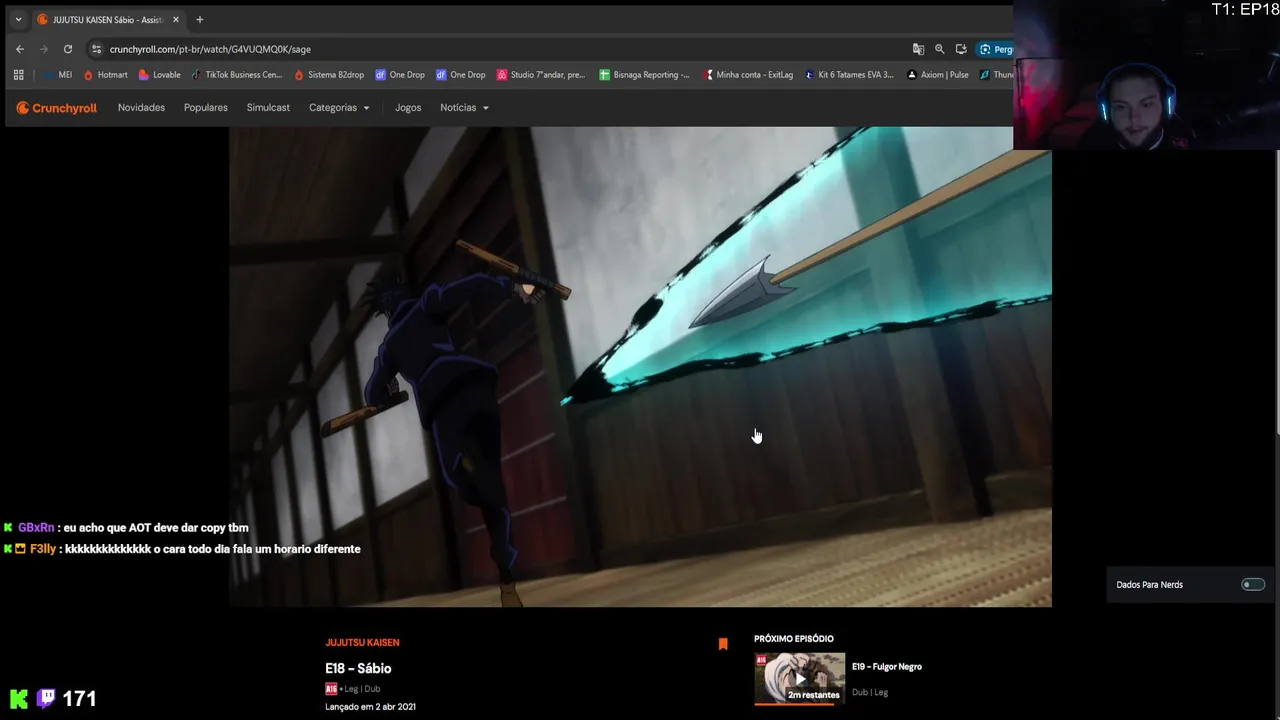Open the Lovable bookmark
The height and width of the screenshot is (720, 1280).
coord(159,75)
